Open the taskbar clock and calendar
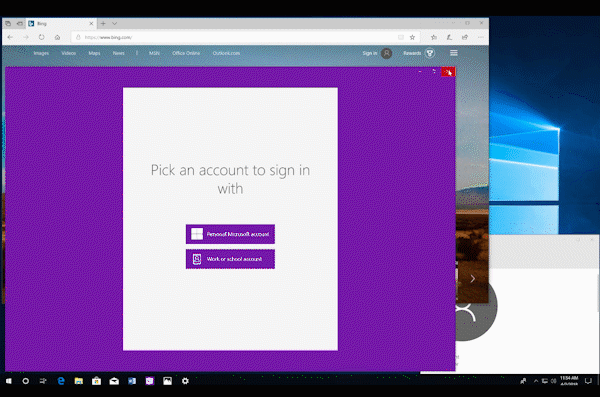Image resolution: width=600 pixels, height=397 pixels. pyautogui.click(x=569, y=381)
